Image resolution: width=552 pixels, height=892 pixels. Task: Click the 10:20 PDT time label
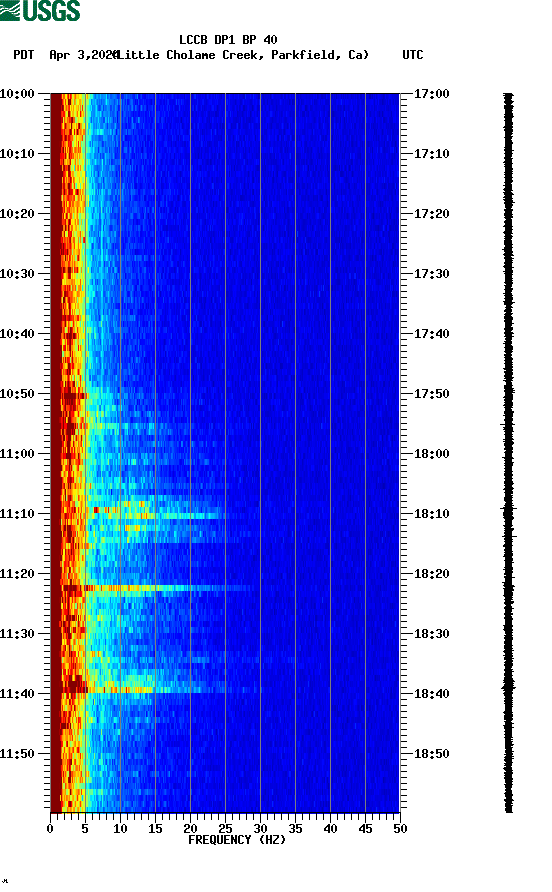click(17, 214)
